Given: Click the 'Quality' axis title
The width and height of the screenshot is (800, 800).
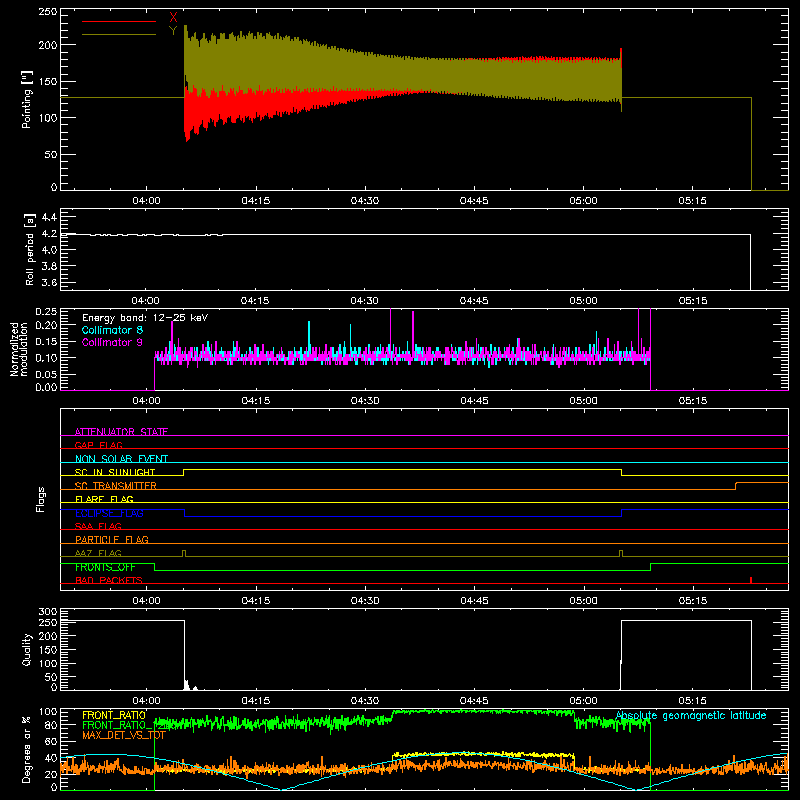Looking at the screenshot, I should coord(27,649).
